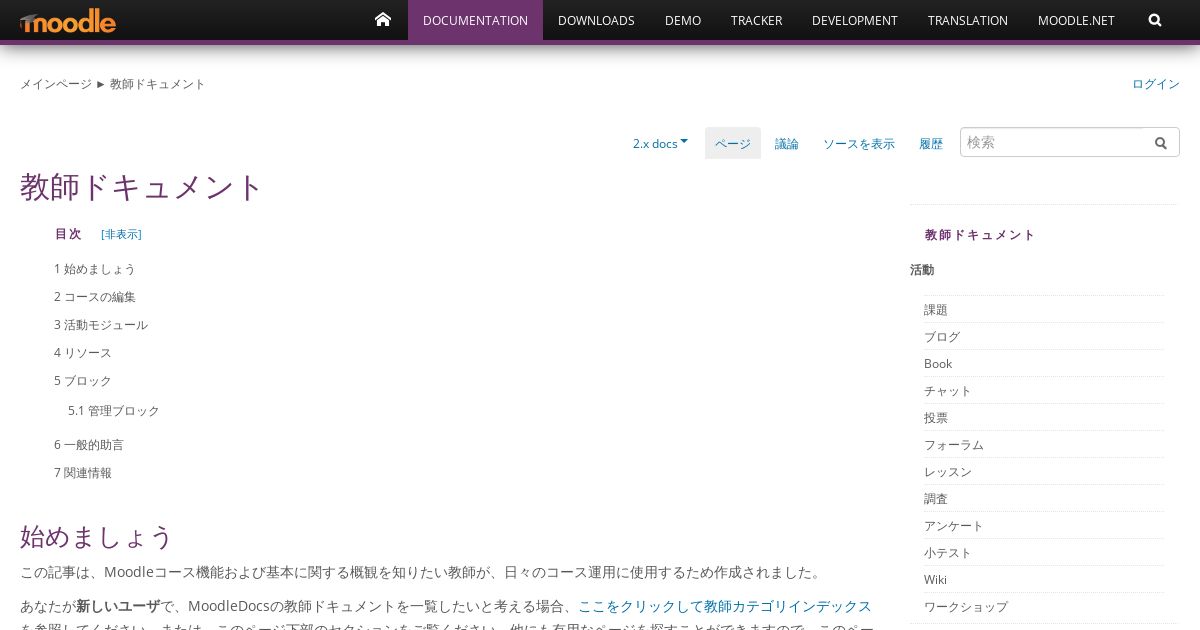This screenshot has height=630, width=1200.
Task: Open ブログ in sidebar
Action: pyautogui.click(x=942, y=337)
